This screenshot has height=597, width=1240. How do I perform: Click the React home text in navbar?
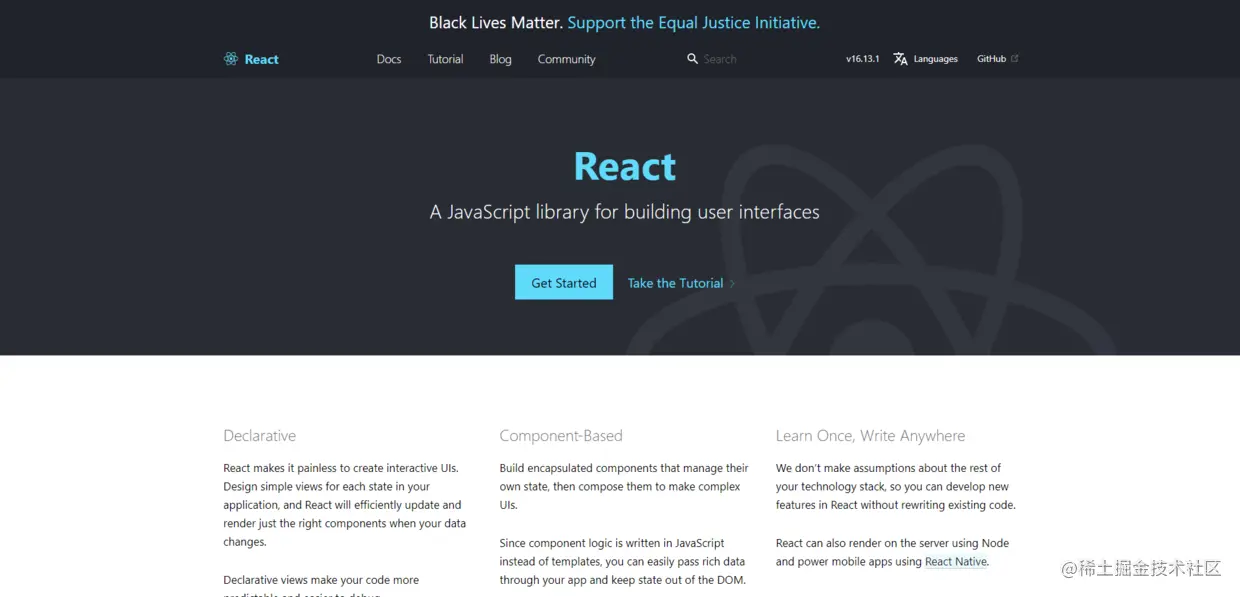(x=262, y=59)
